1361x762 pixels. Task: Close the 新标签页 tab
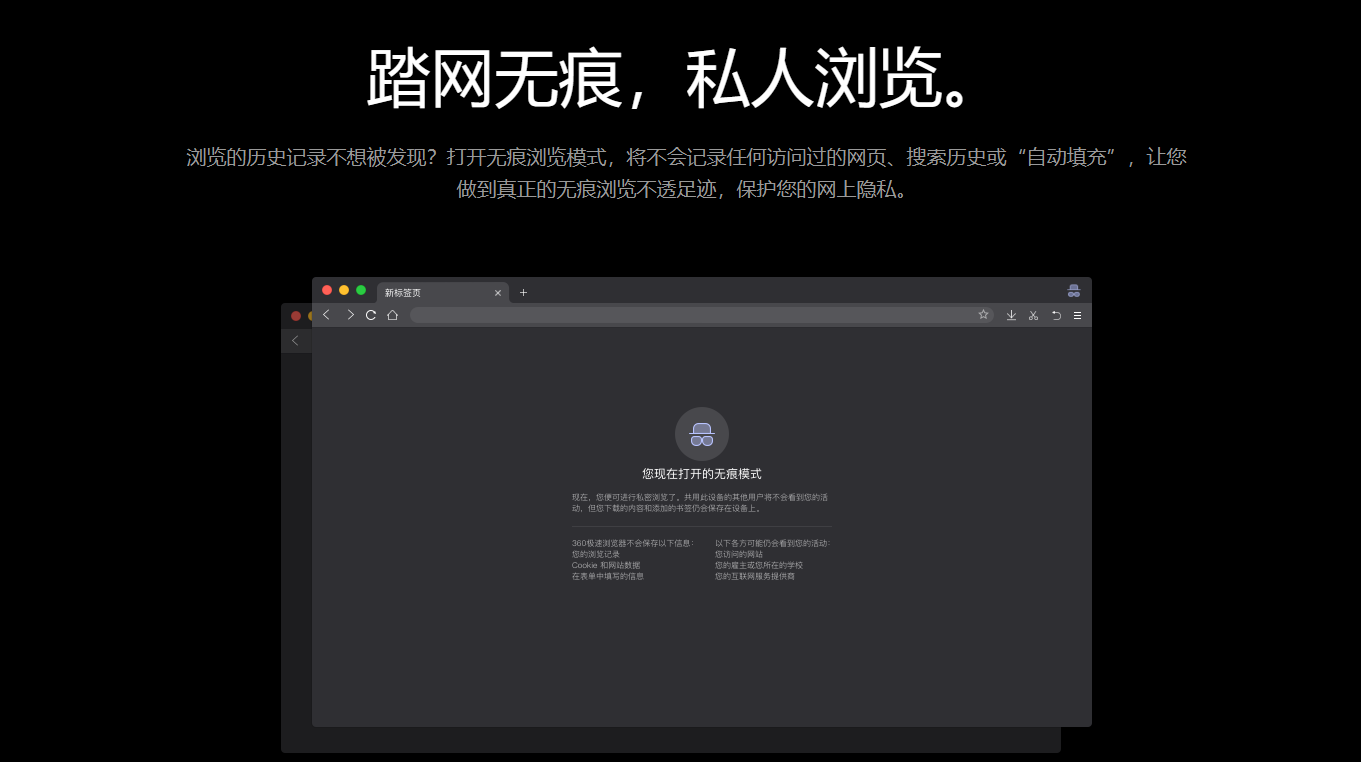pyautogui.click(x=498, y=292)
